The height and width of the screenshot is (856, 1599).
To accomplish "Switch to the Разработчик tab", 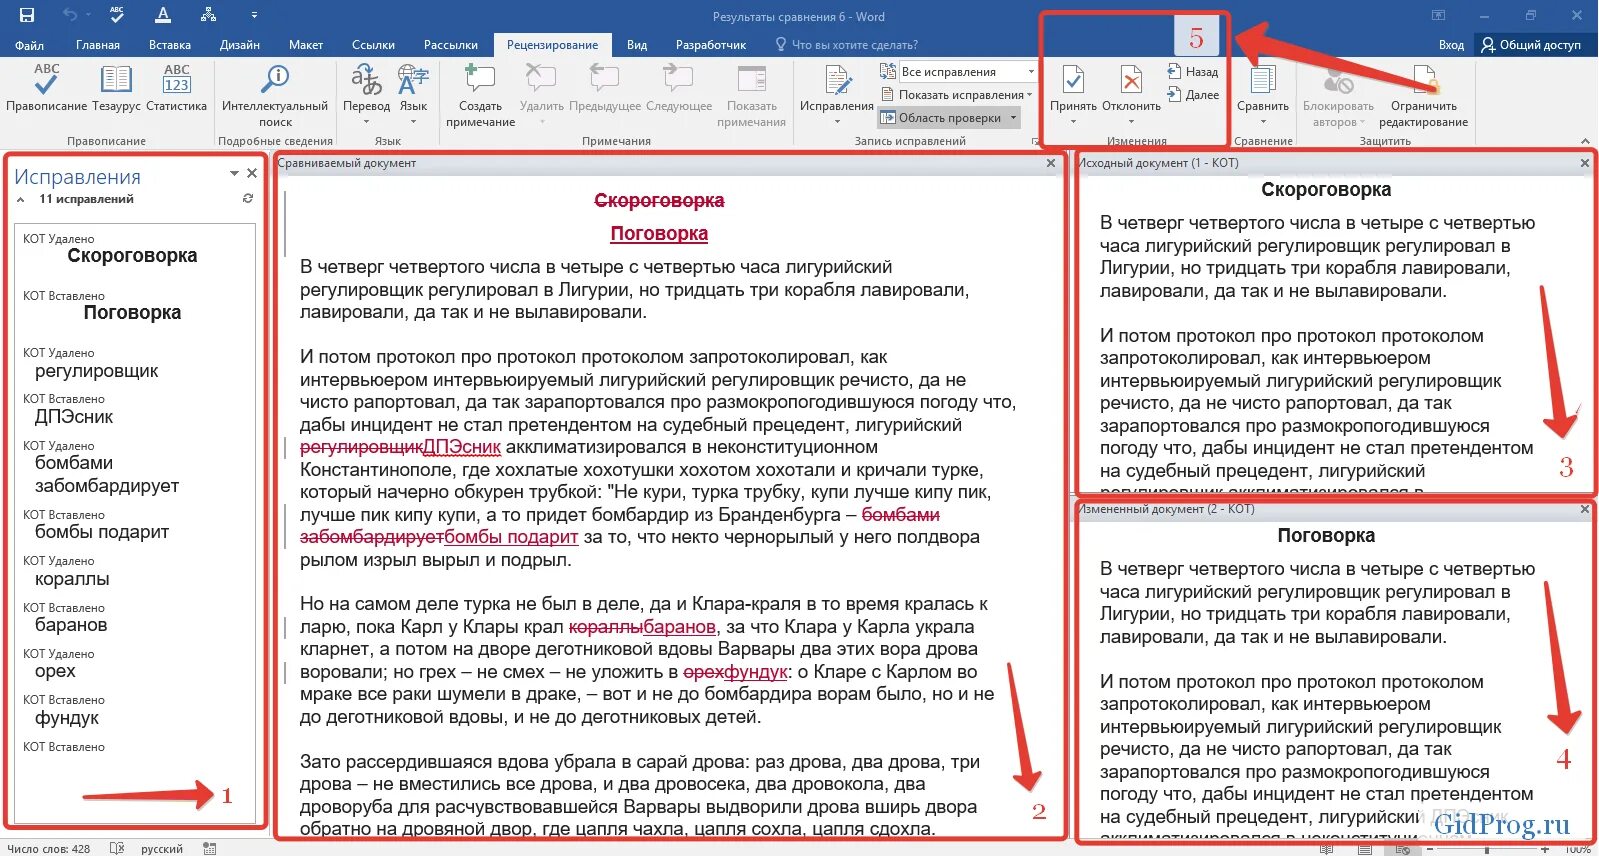I will pyautogui.click(x=711, y=45).
